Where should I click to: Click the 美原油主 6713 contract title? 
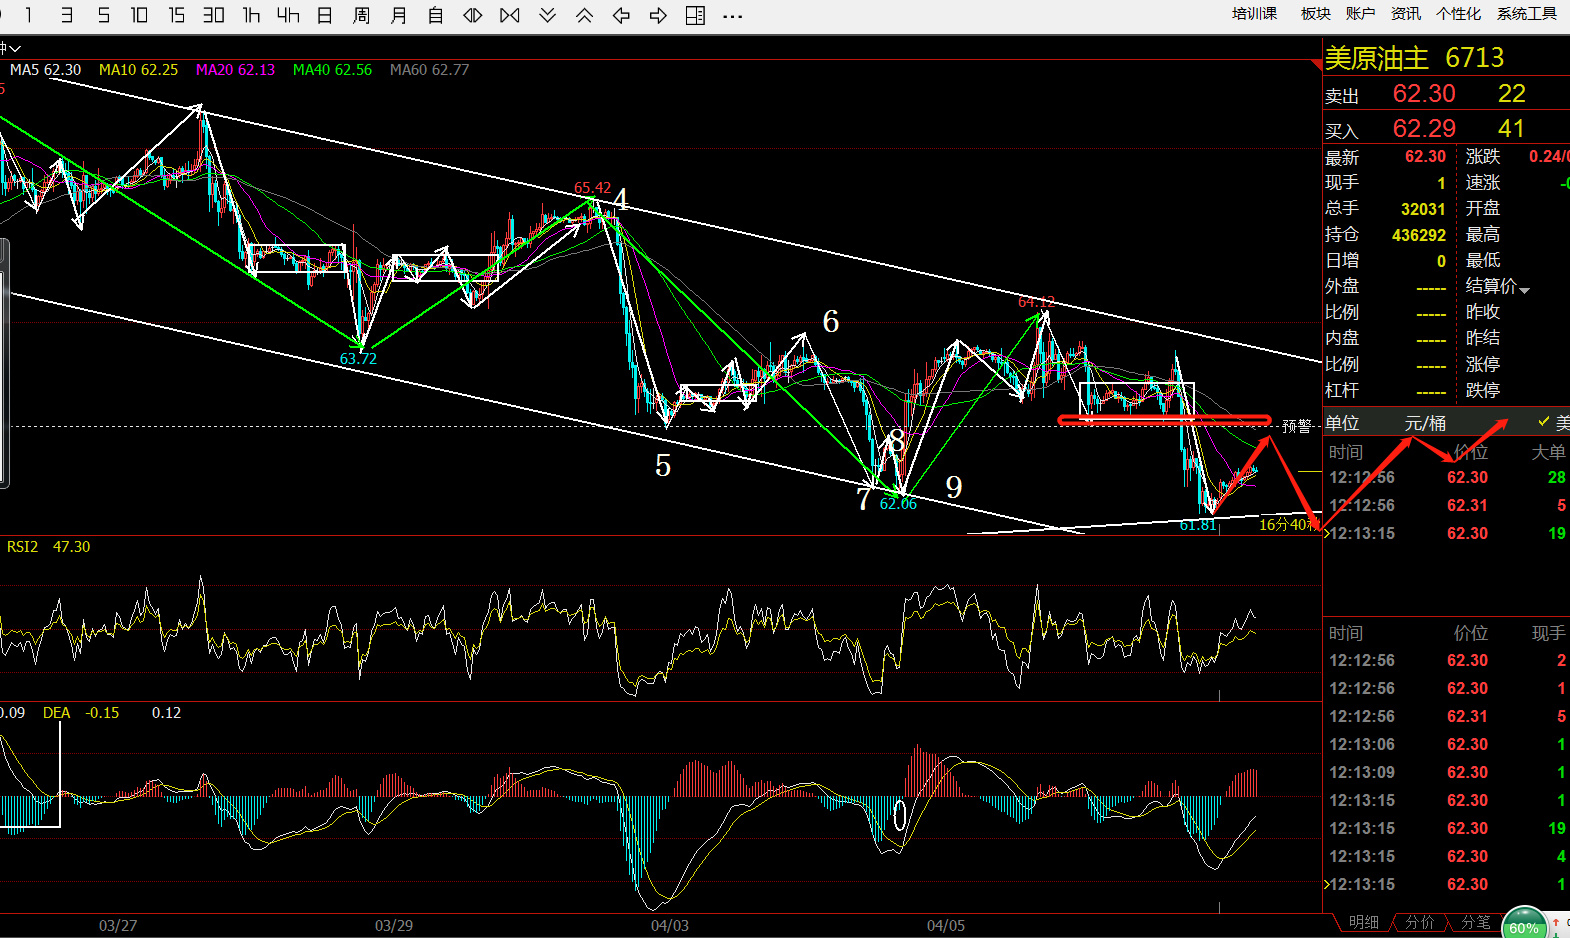pyautogui.click(x=1414, y=58)
